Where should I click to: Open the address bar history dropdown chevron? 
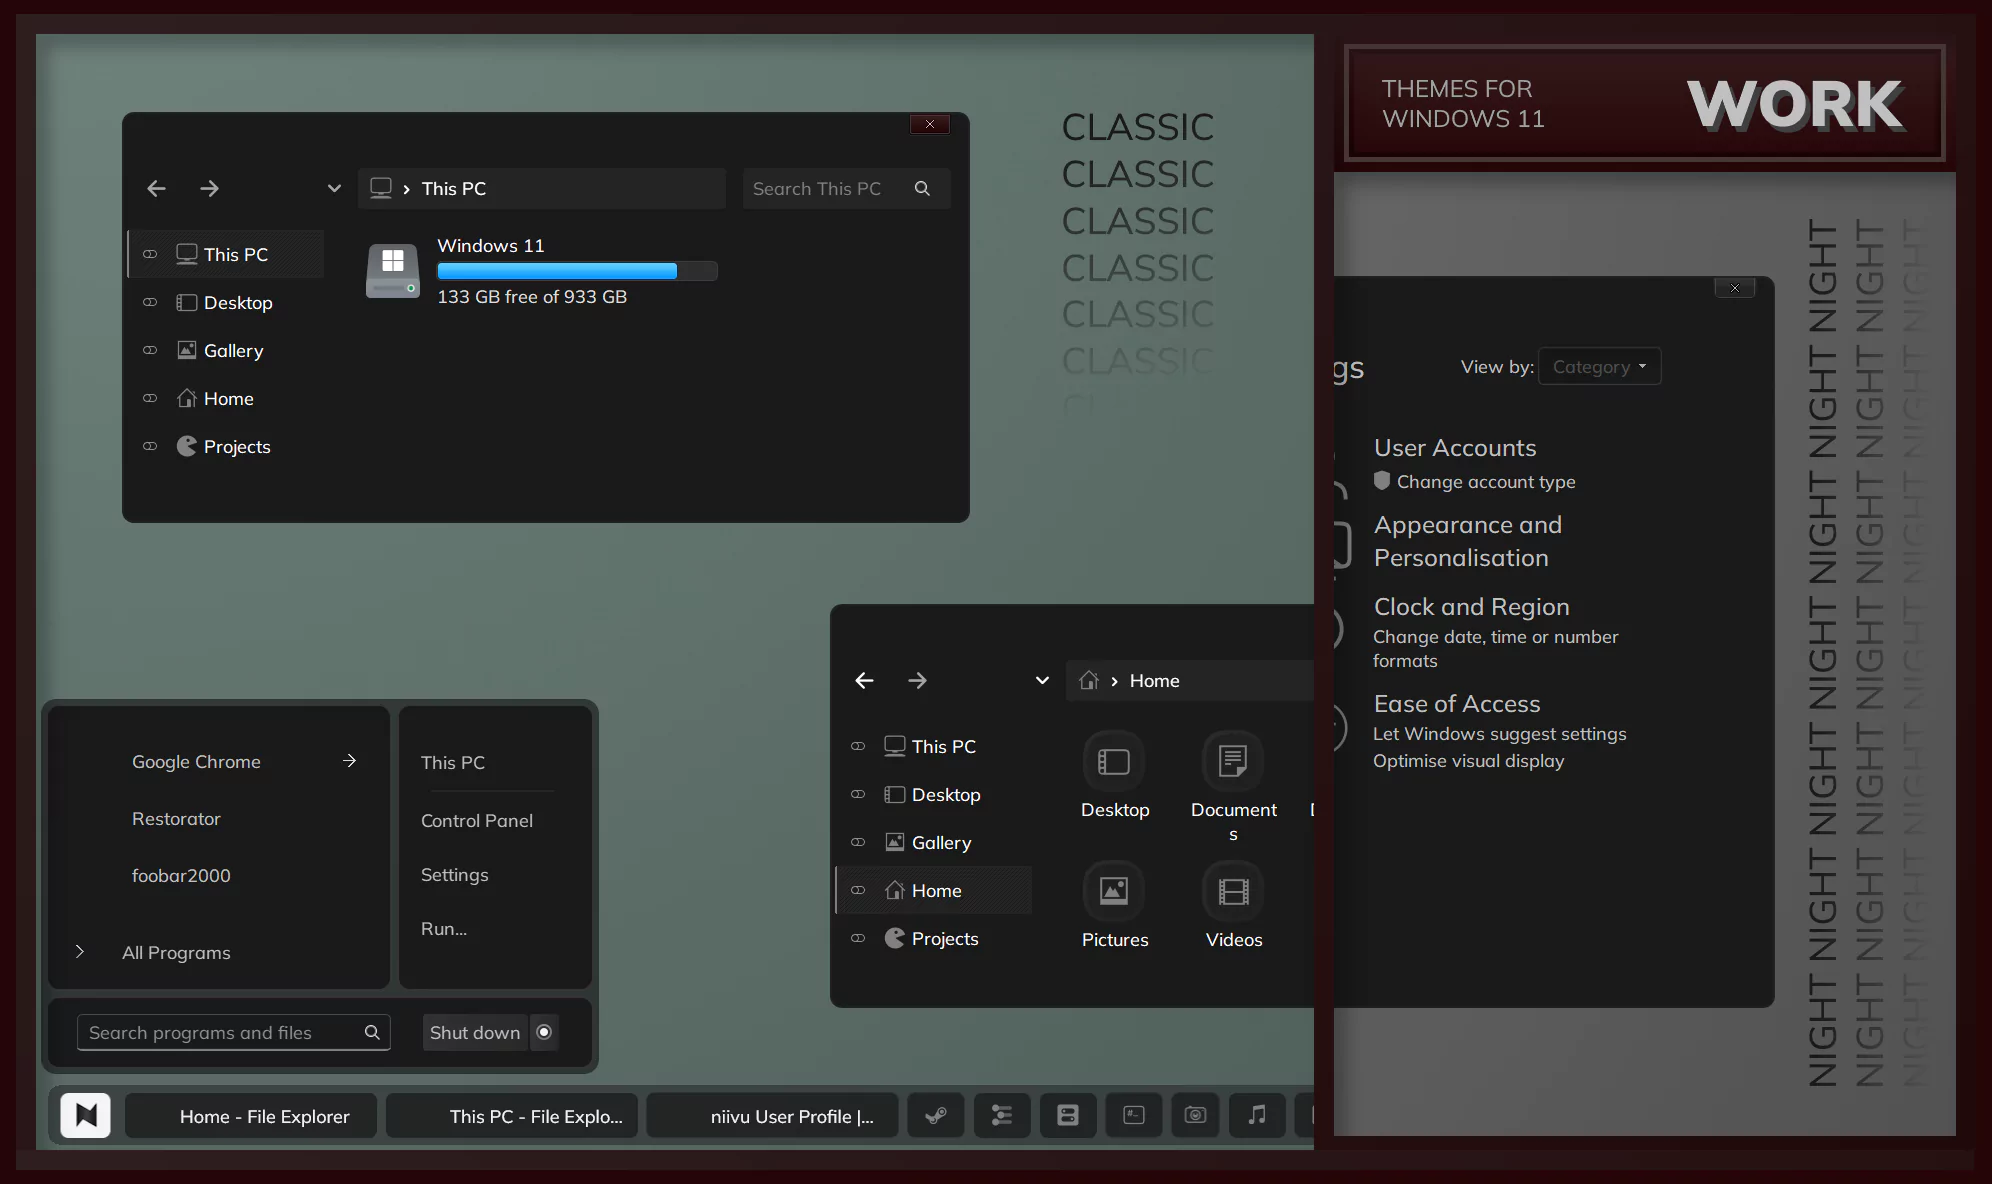(334, 188)
